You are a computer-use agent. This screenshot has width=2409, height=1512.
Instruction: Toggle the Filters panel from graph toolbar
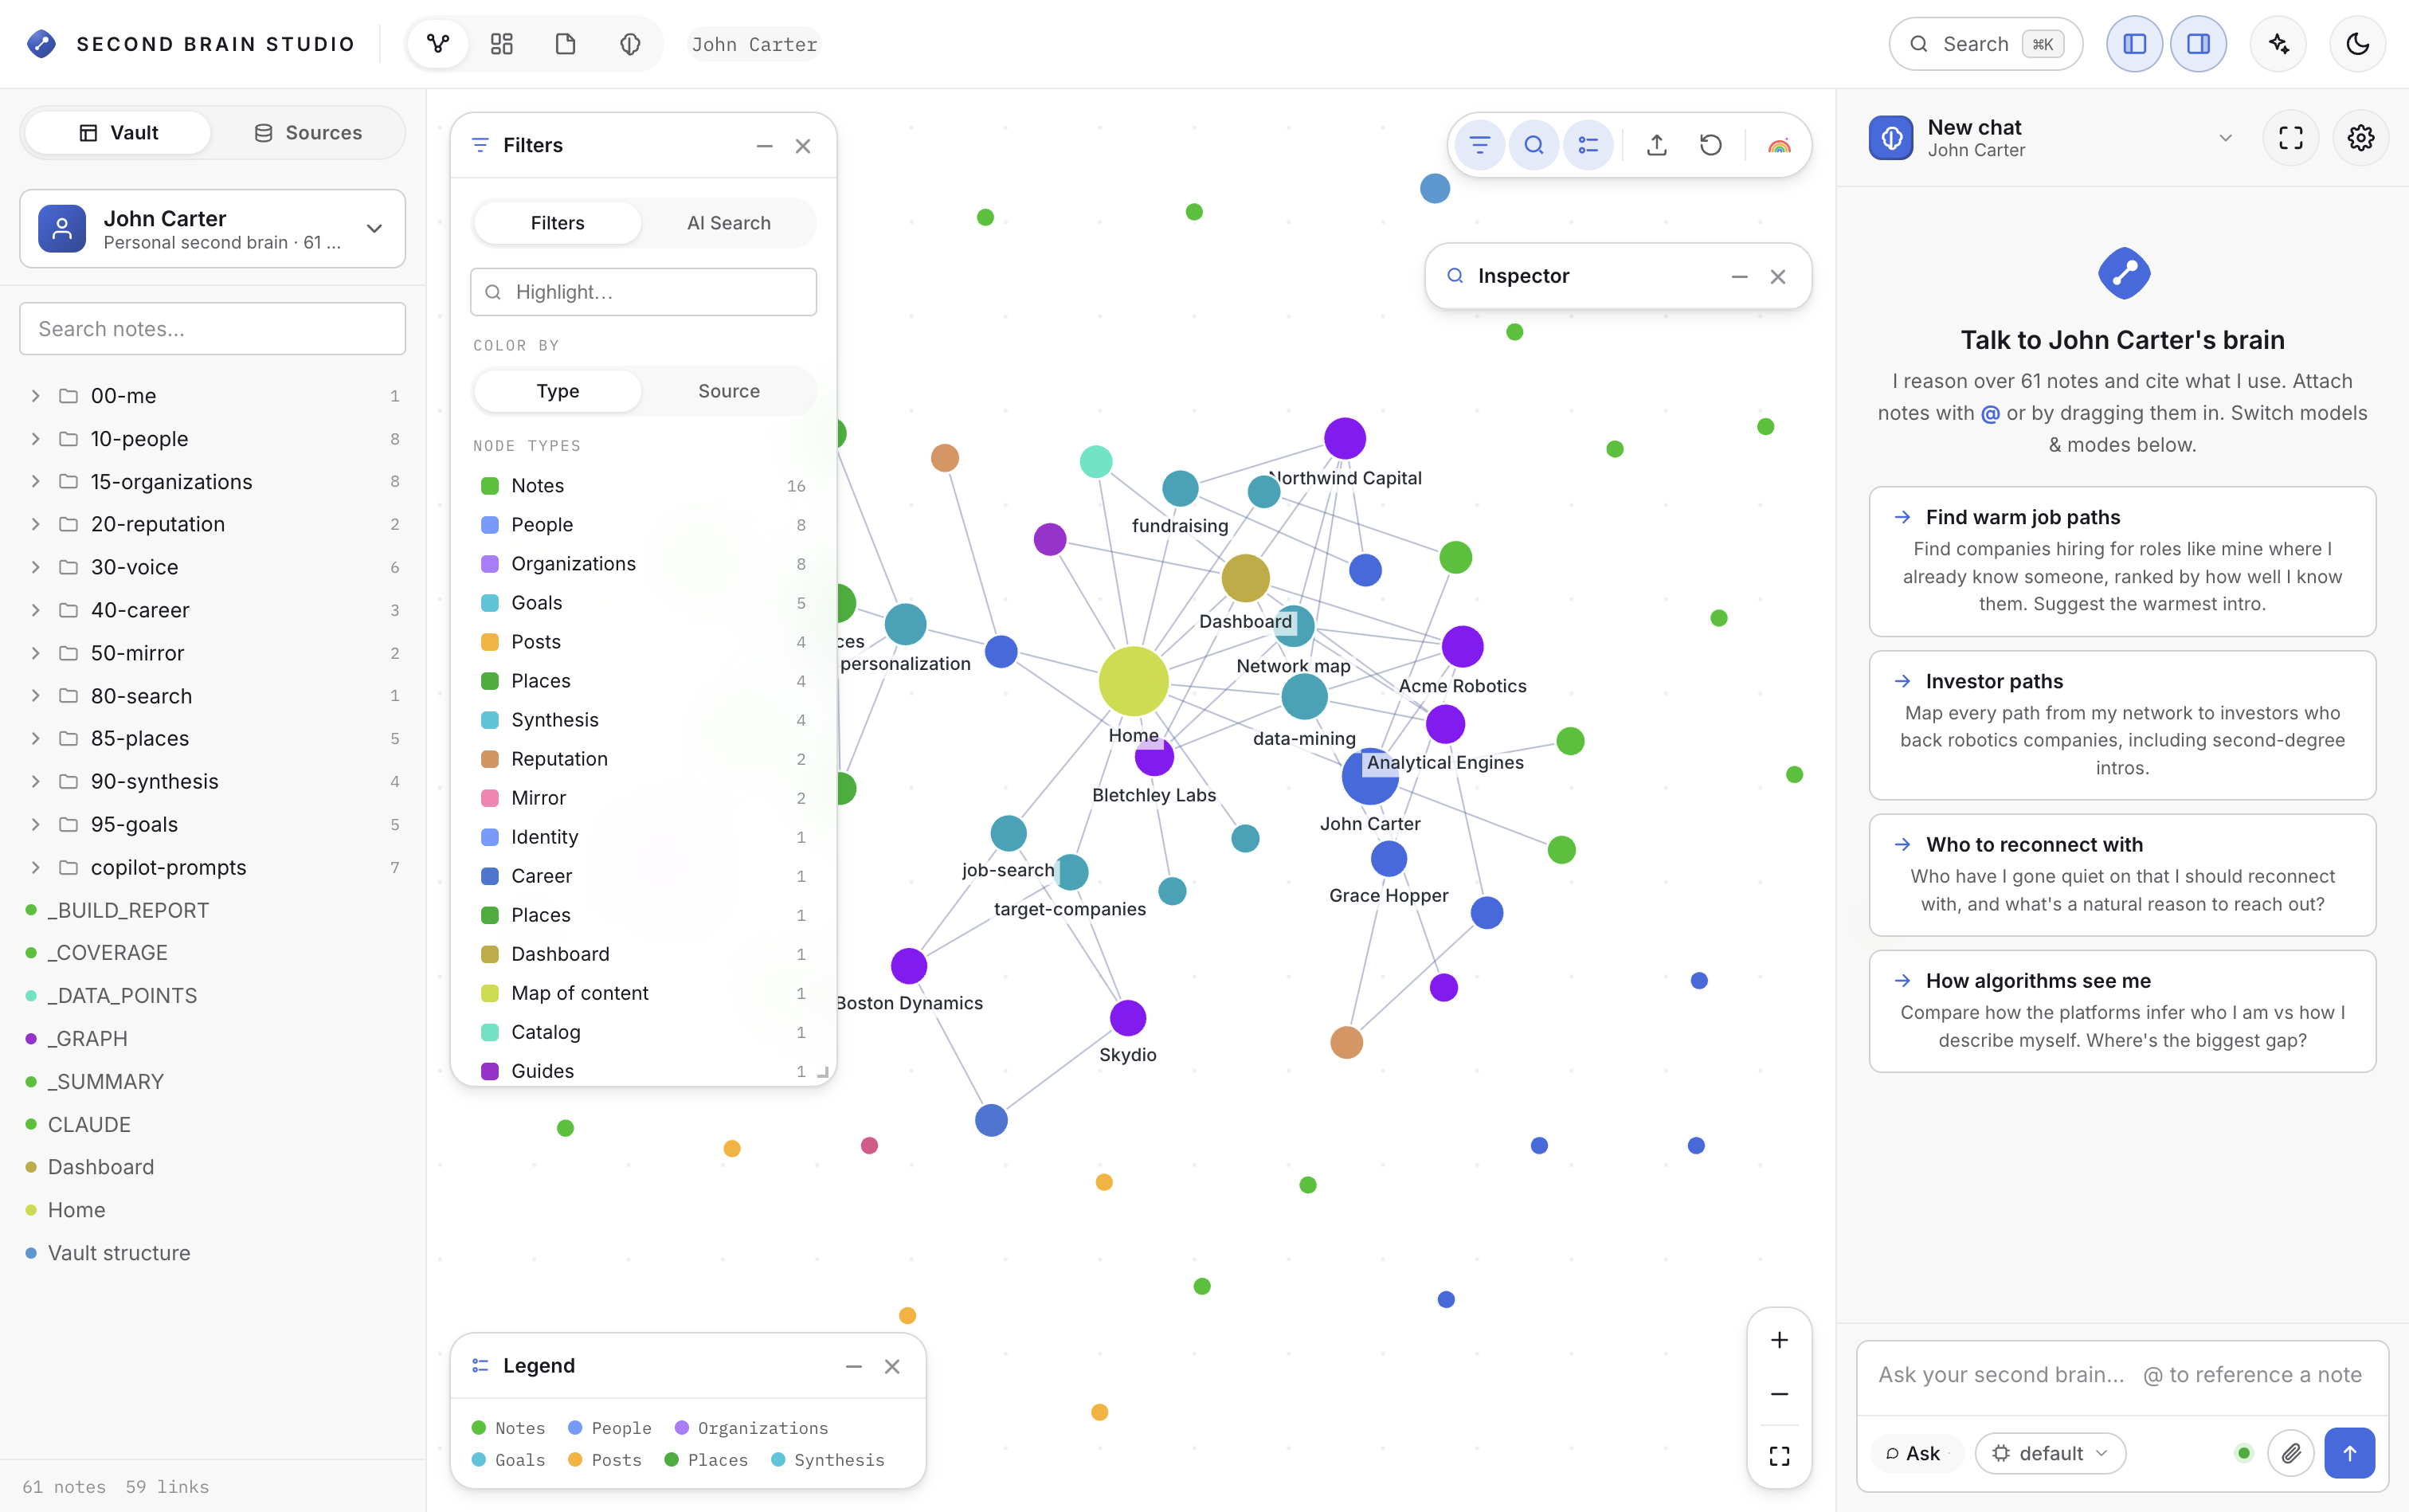point(1480,145)
